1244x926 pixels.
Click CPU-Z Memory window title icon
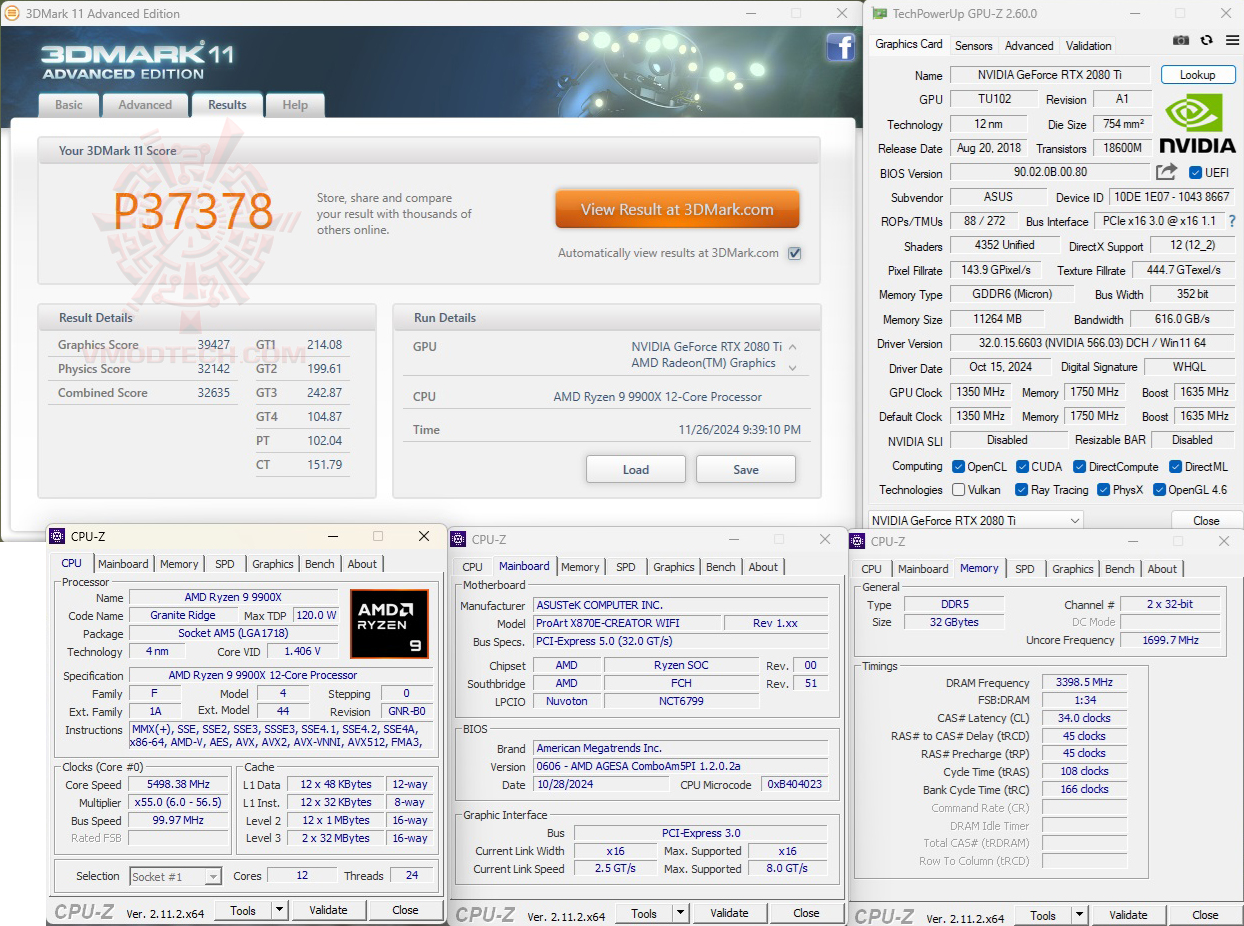click(858, 541)
